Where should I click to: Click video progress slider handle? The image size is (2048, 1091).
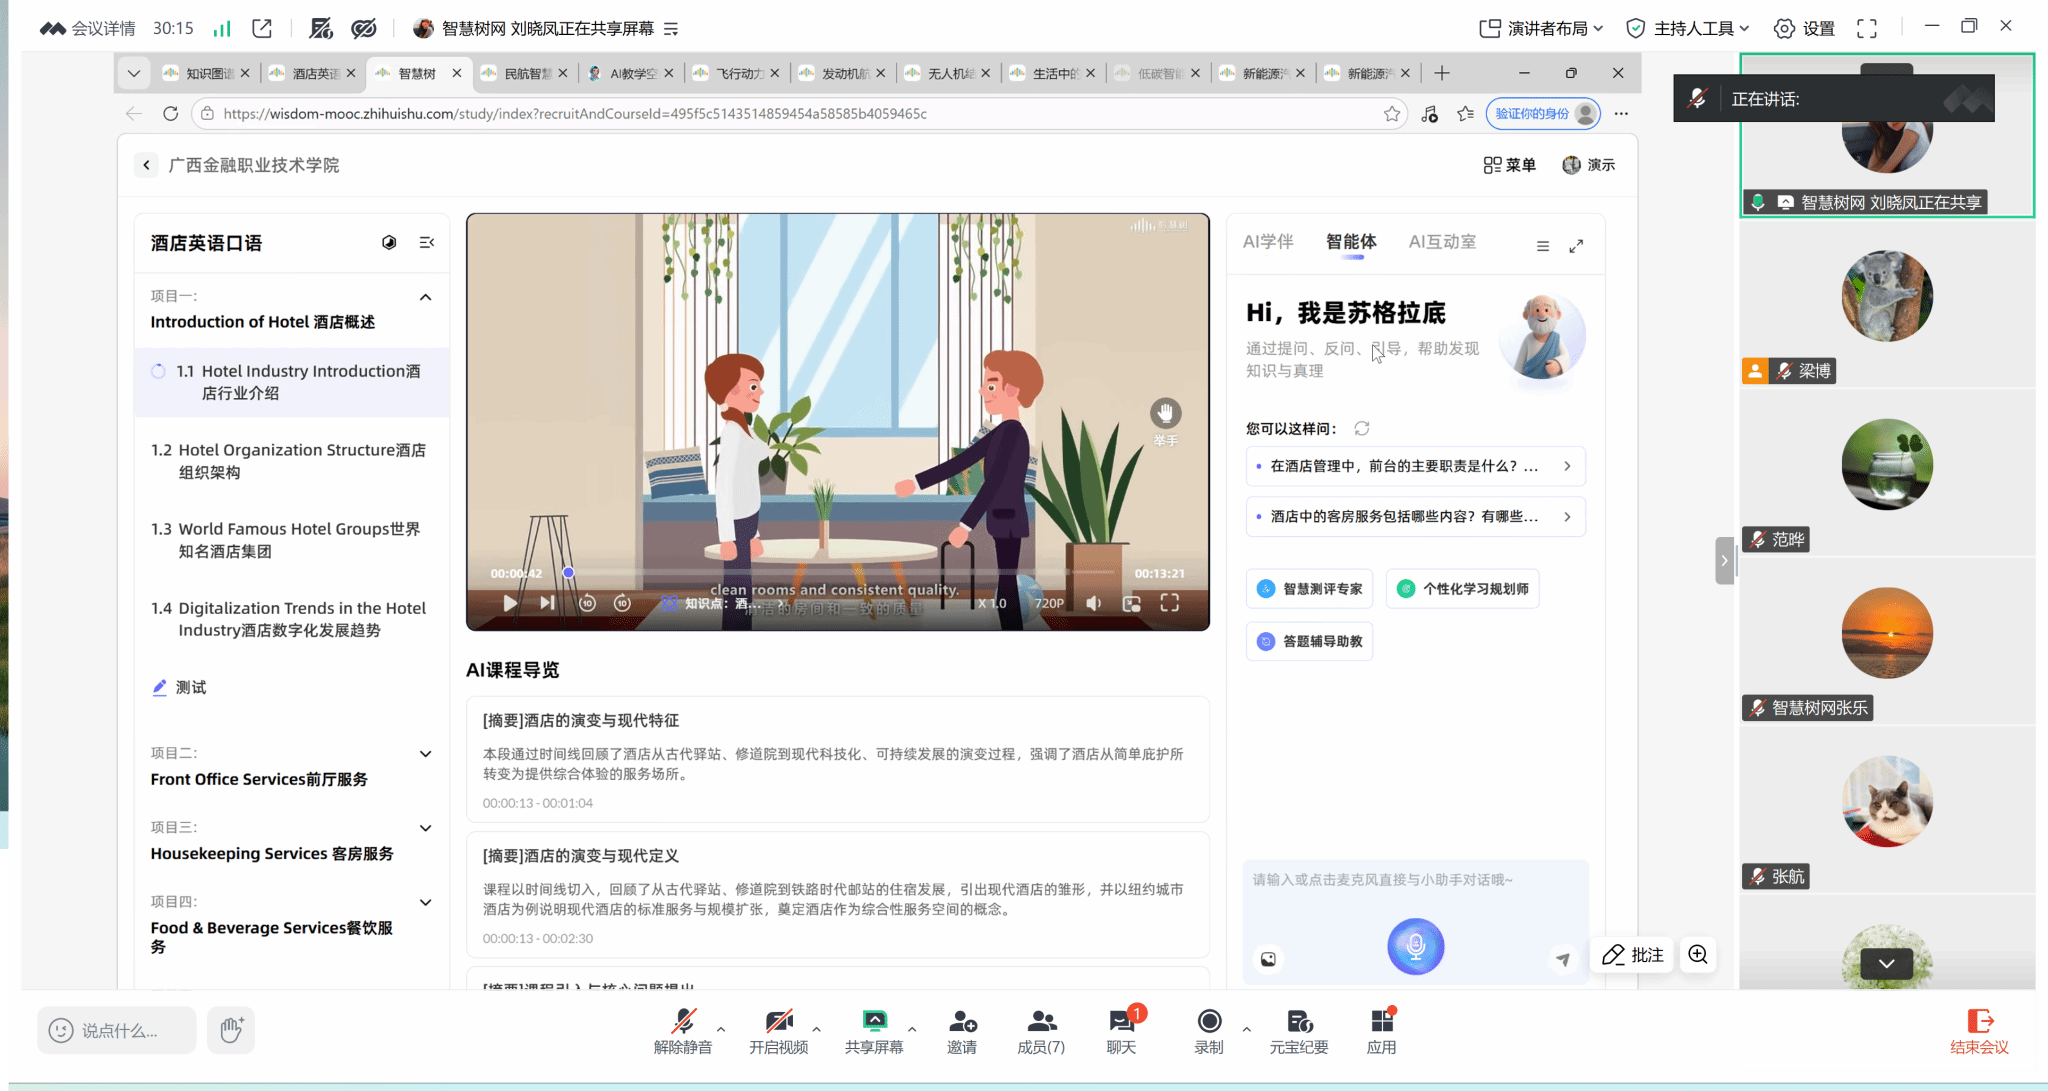point(568,573)
